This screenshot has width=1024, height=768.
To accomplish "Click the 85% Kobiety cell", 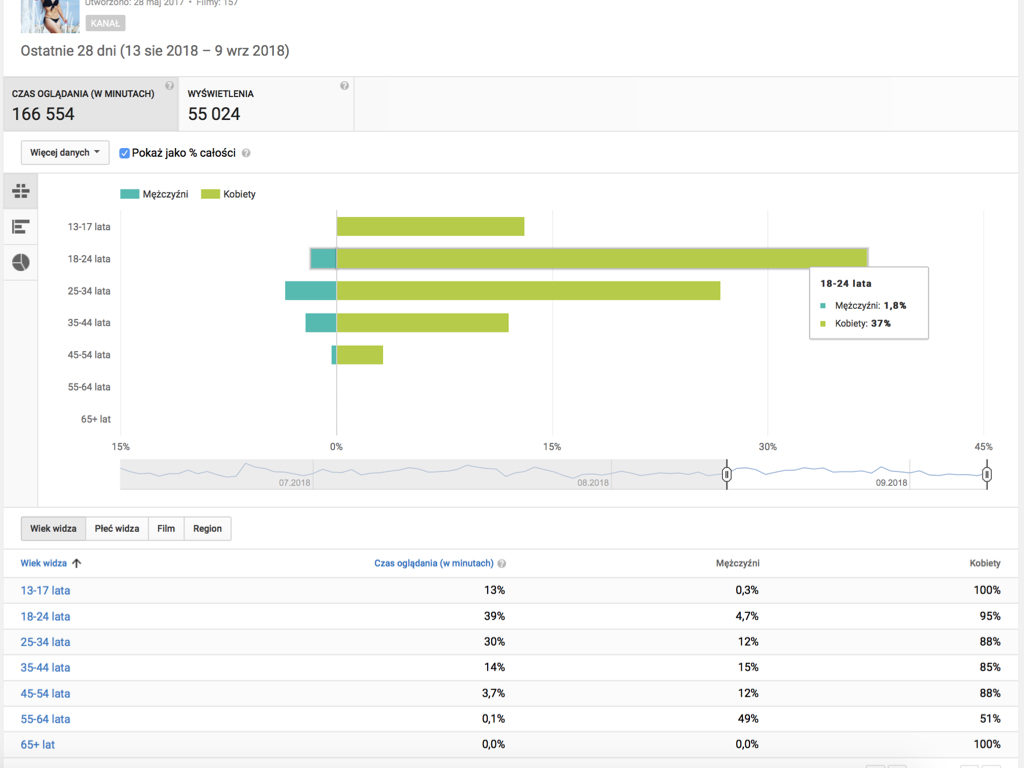I will point(990,667).
